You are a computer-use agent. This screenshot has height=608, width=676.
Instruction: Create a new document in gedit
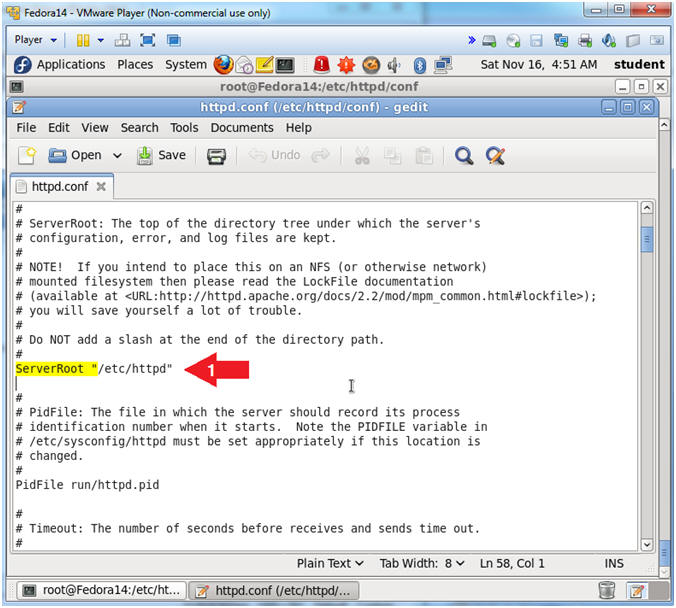27,155
